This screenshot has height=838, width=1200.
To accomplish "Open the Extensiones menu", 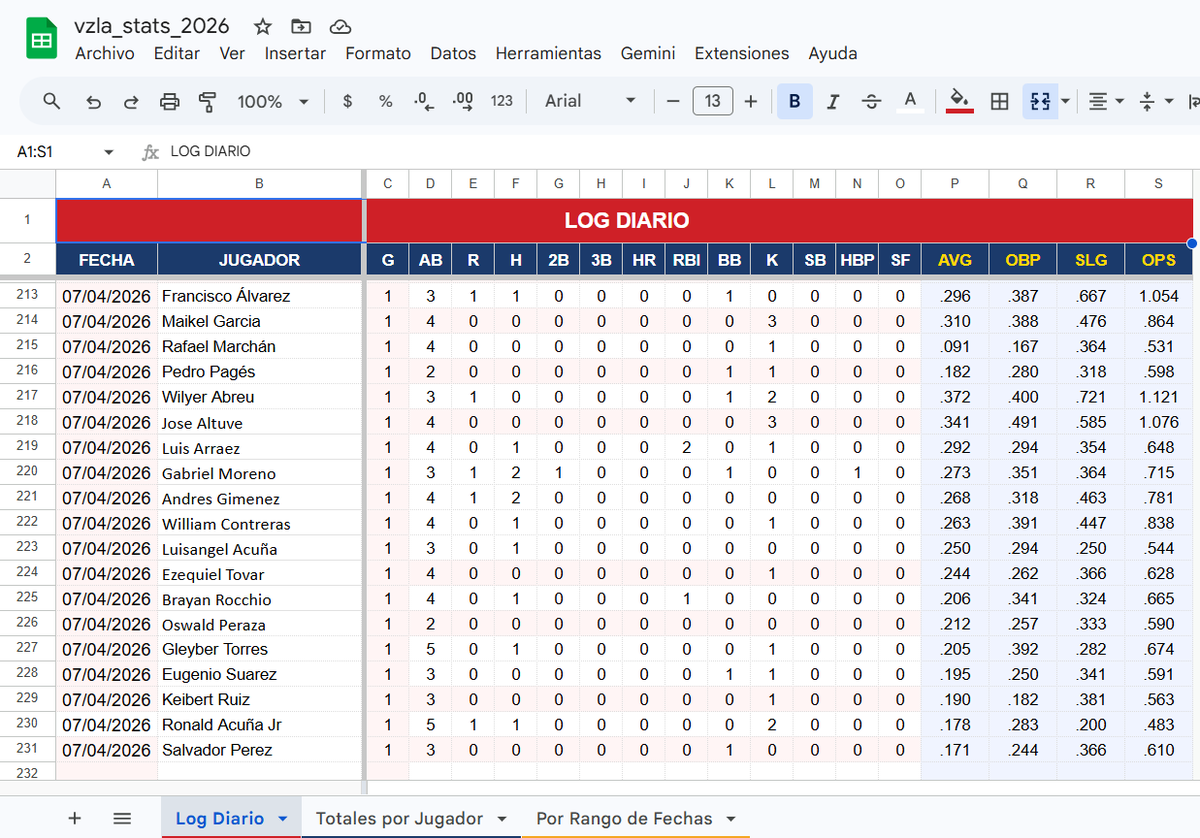I will pos(742,54).
